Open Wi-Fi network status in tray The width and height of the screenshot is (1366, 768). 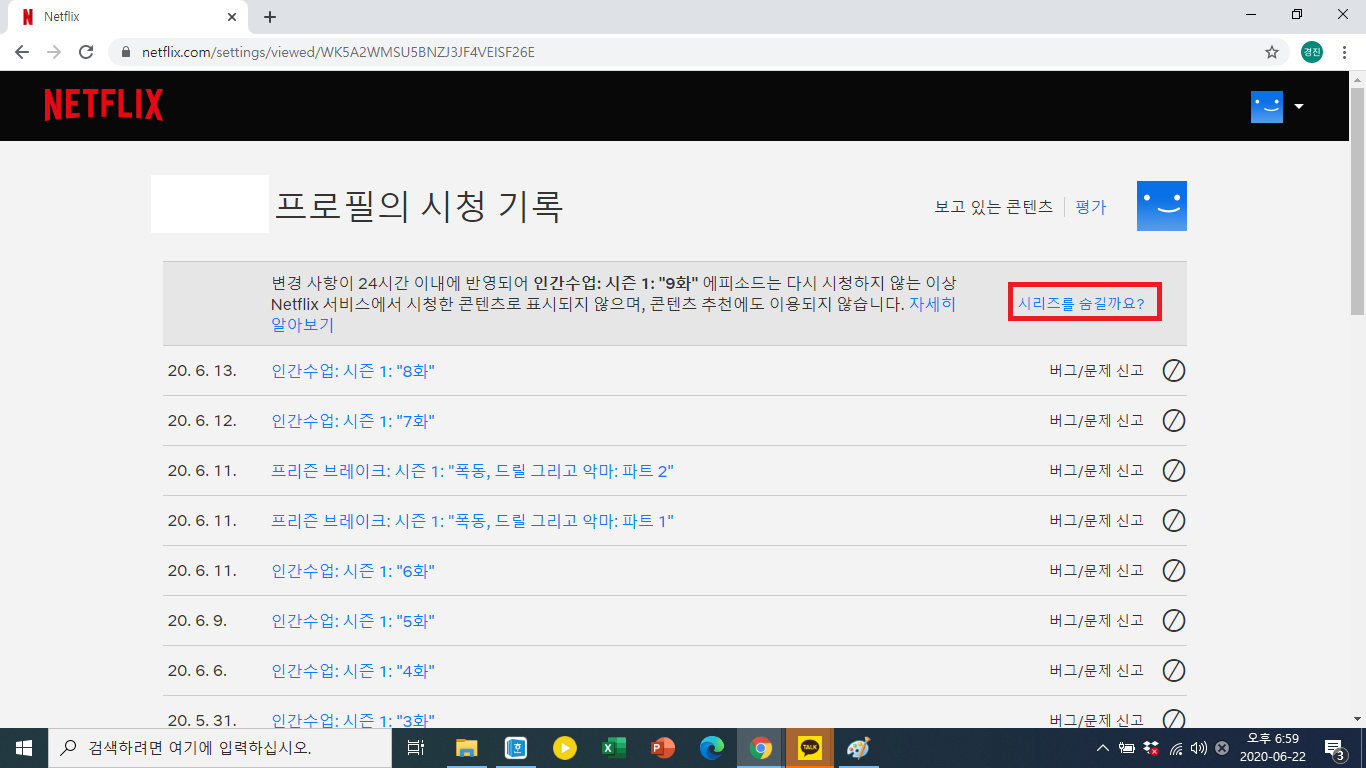tap(1176, 748)
